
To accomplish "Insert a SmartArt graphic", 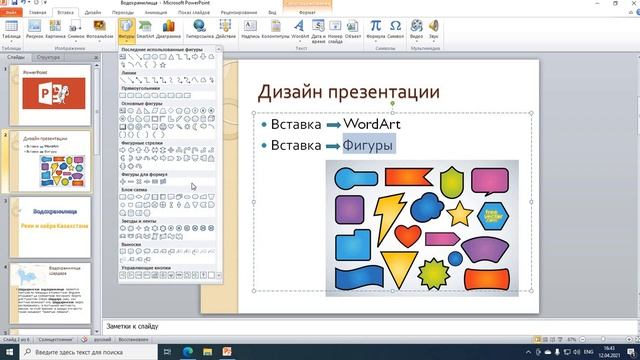I will 145,29.
